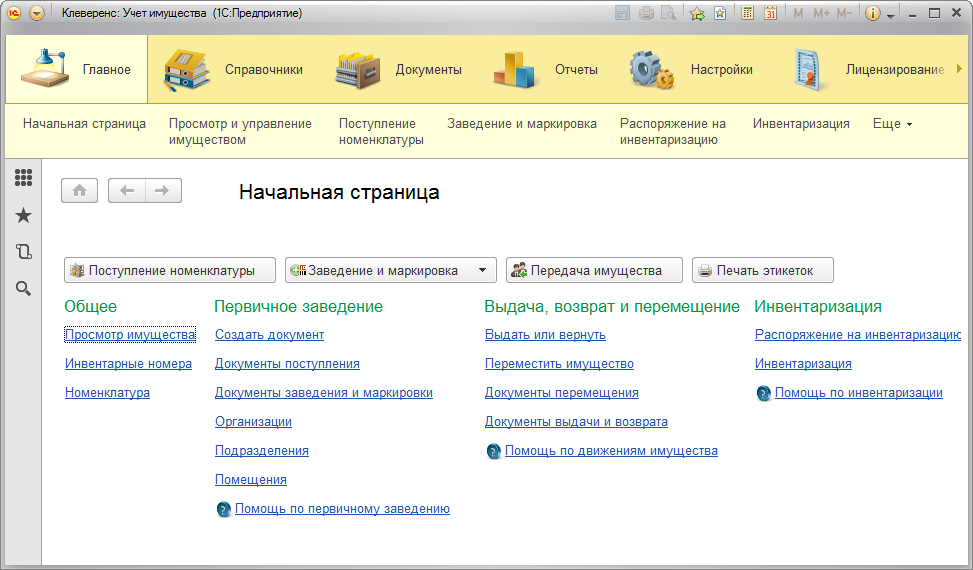Open the Номенклатура link

107,393
